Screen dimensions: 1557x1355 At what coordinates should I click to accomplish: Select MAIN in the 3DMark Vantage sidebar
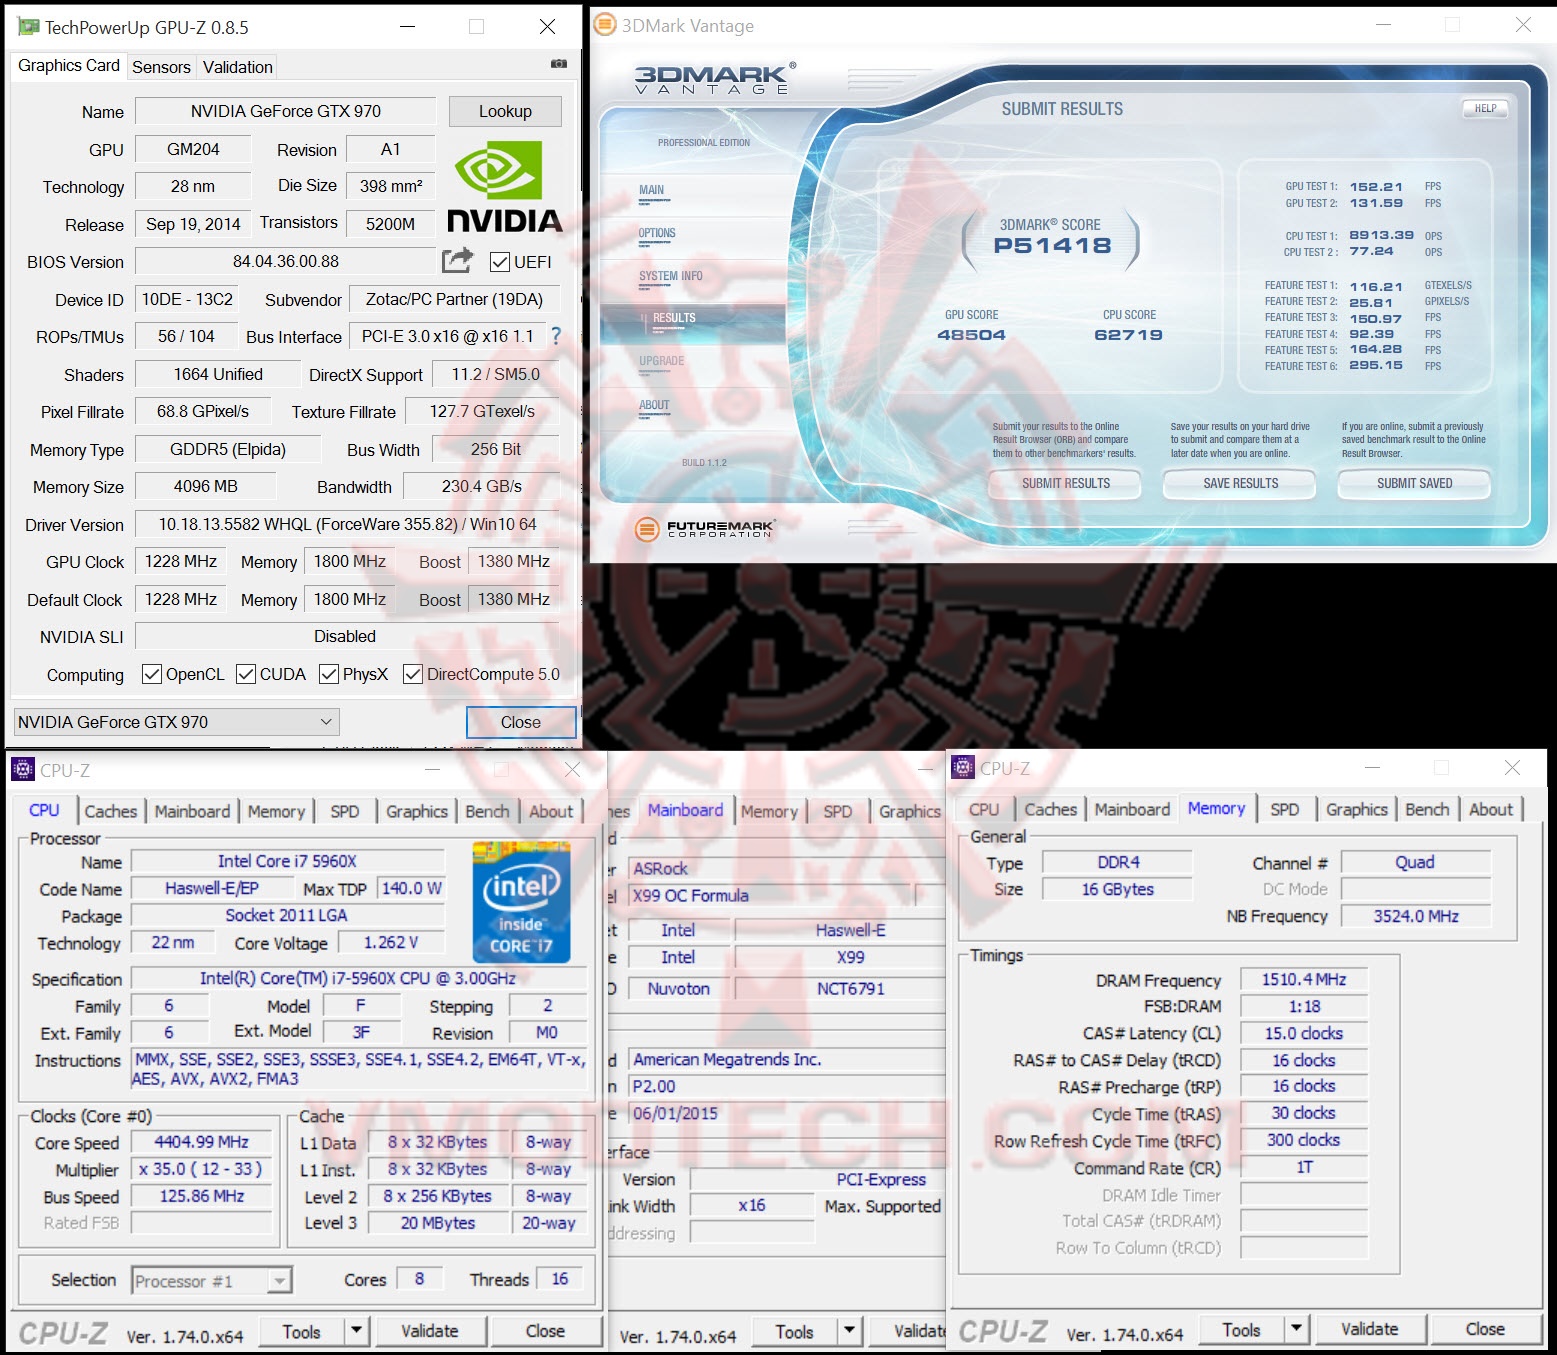(x=652, y=190)
